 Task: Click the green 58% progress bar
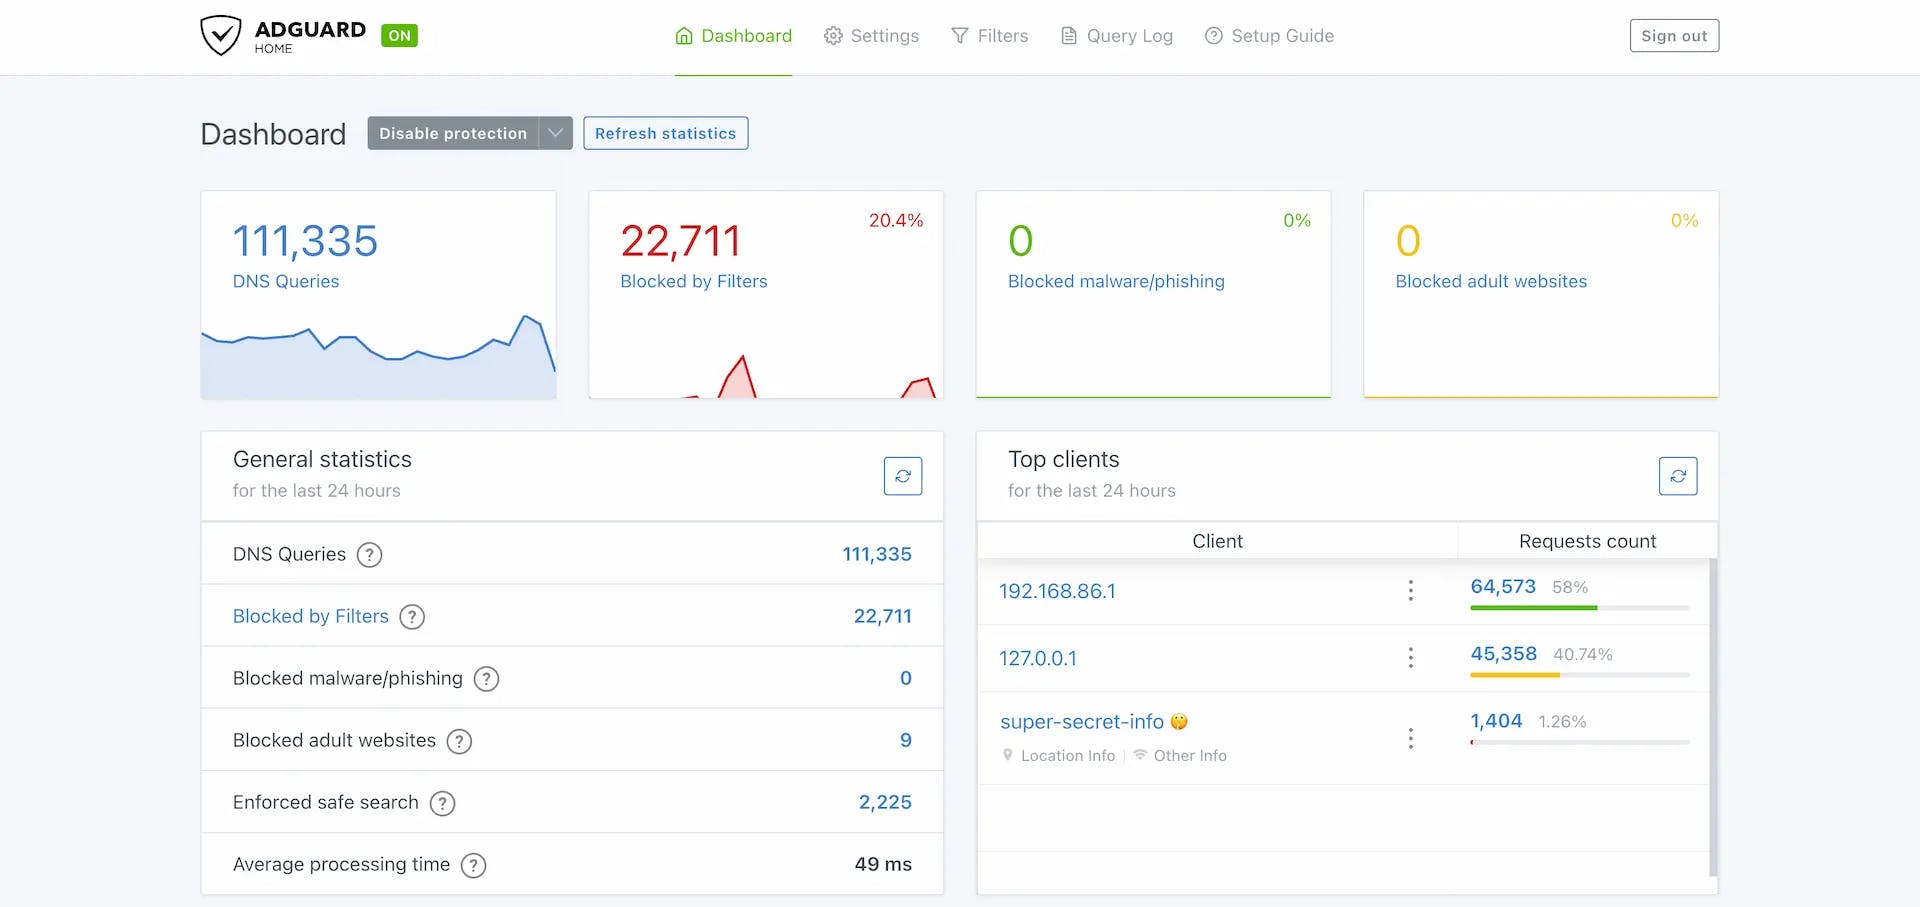(1534, 608)
